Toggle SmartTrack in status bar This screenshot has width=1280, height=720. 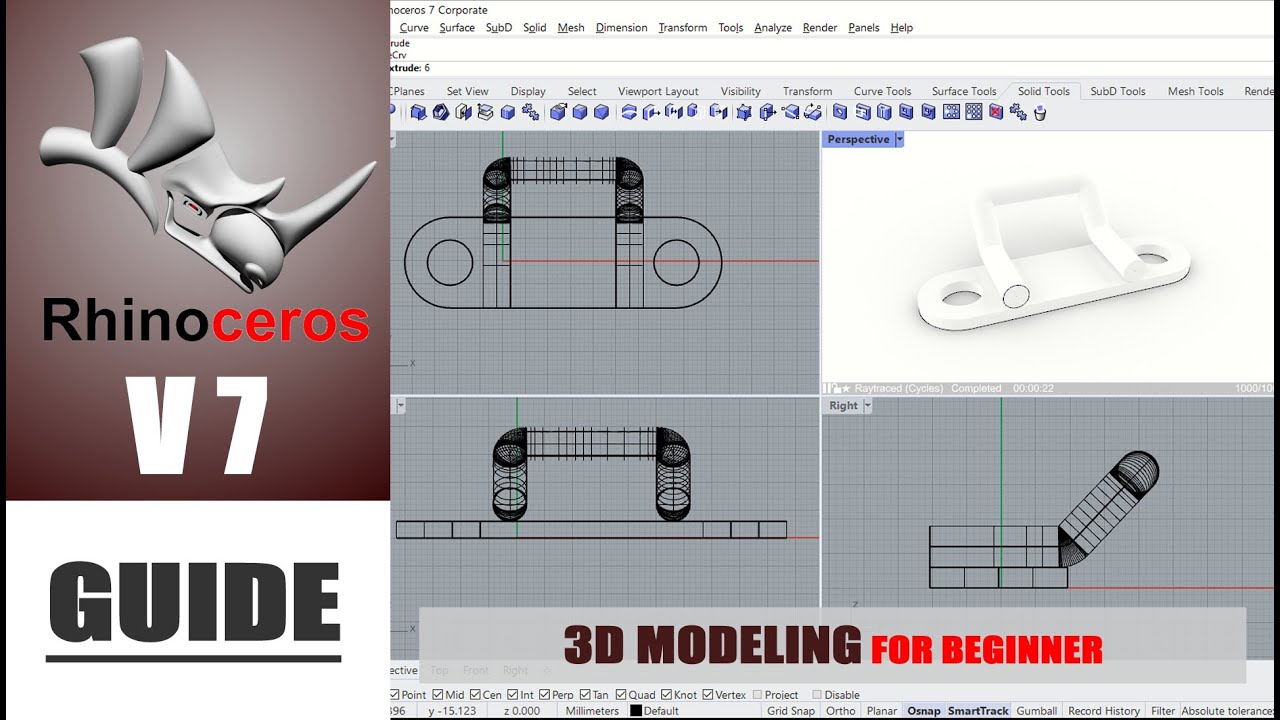tap(979, 711)
